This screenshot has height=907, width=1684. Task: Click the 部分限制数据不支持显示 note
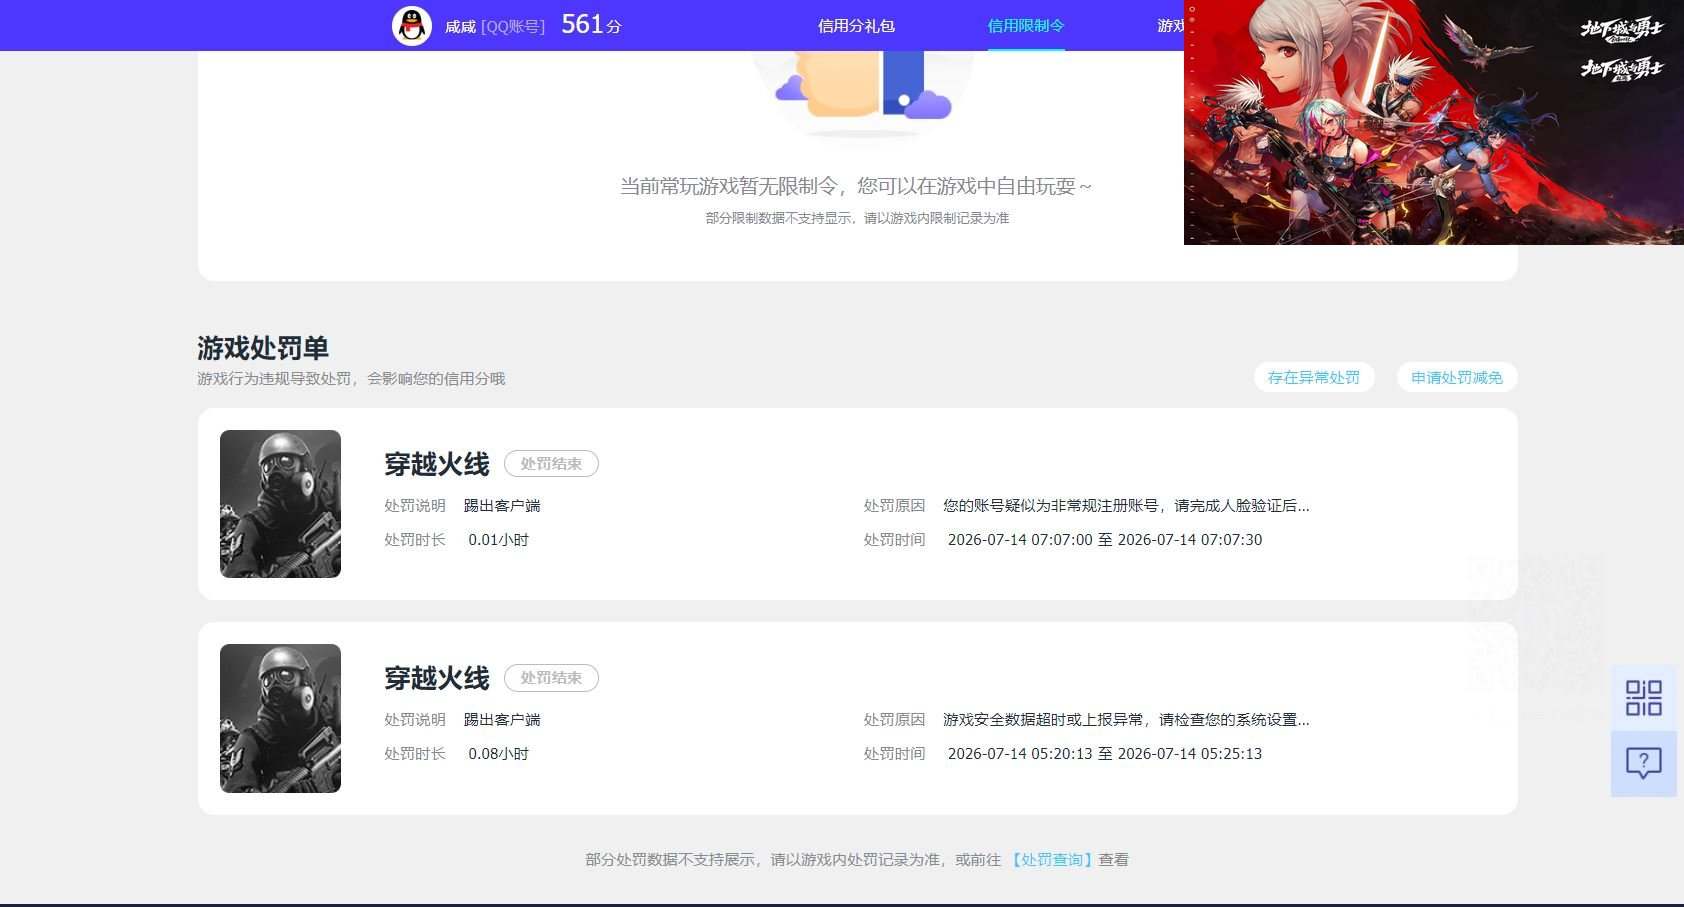[857, 218]
